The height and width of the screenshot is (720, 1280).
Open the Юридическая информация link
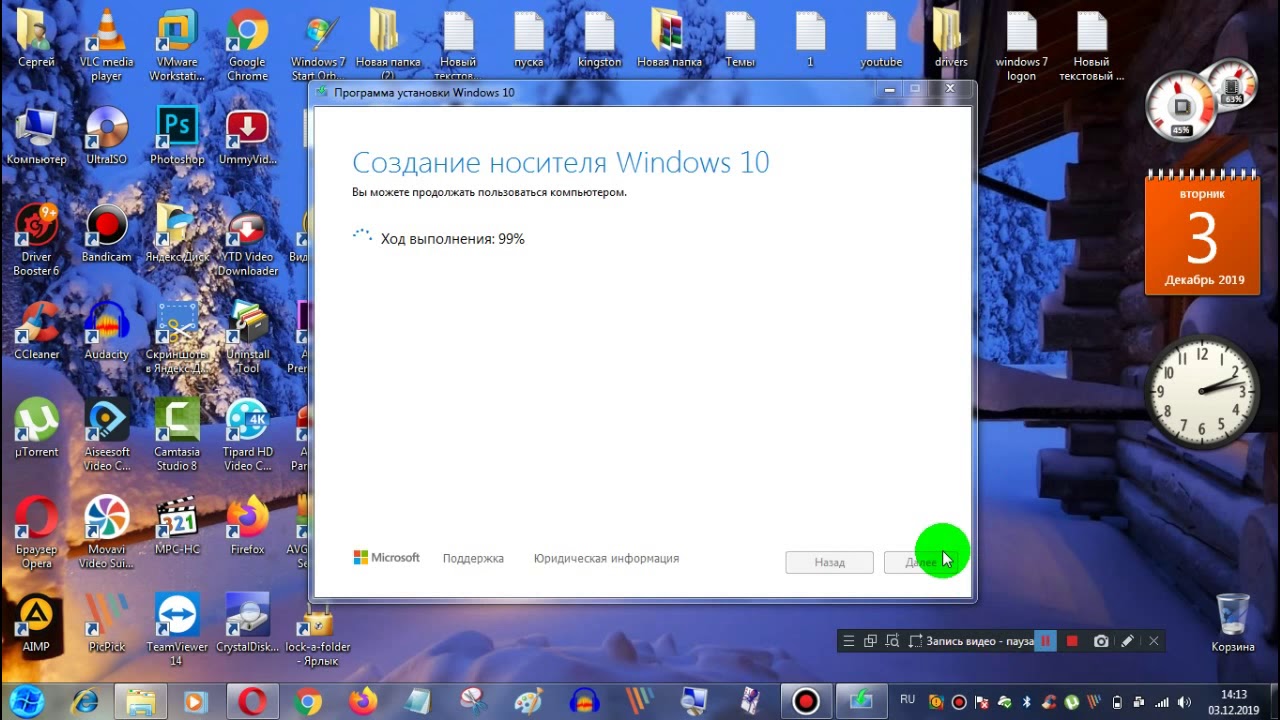606,559
